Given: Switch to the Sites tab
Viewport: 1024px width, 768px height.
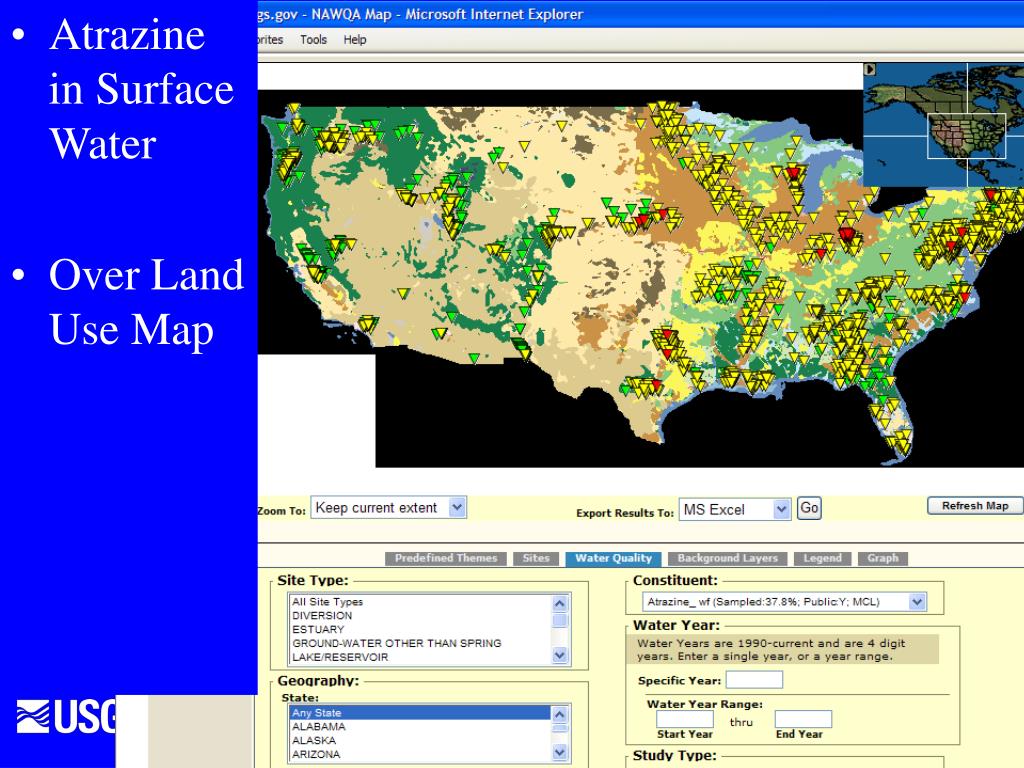Looking at the screenshot, I should [x=536, y=558].
